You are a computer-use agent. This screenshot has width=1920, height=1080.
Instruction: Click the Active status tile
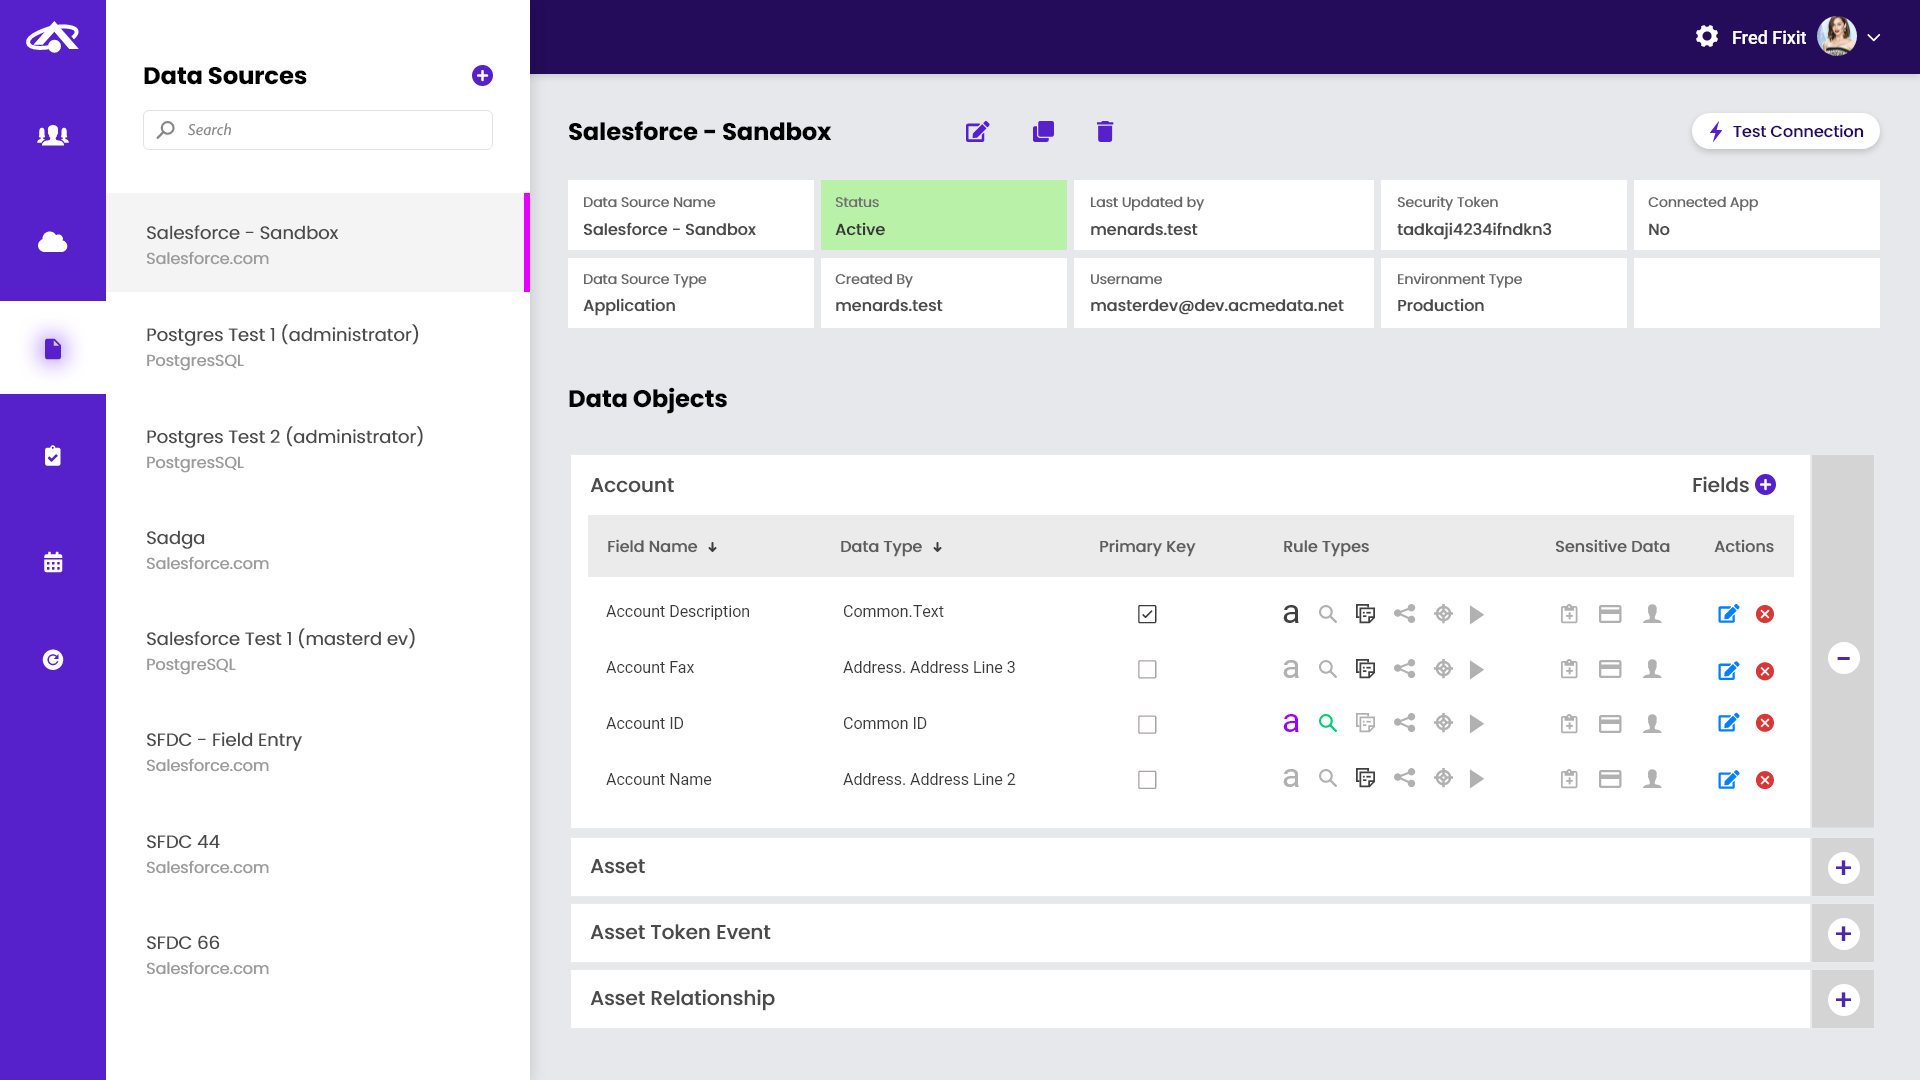coord(943,215)
